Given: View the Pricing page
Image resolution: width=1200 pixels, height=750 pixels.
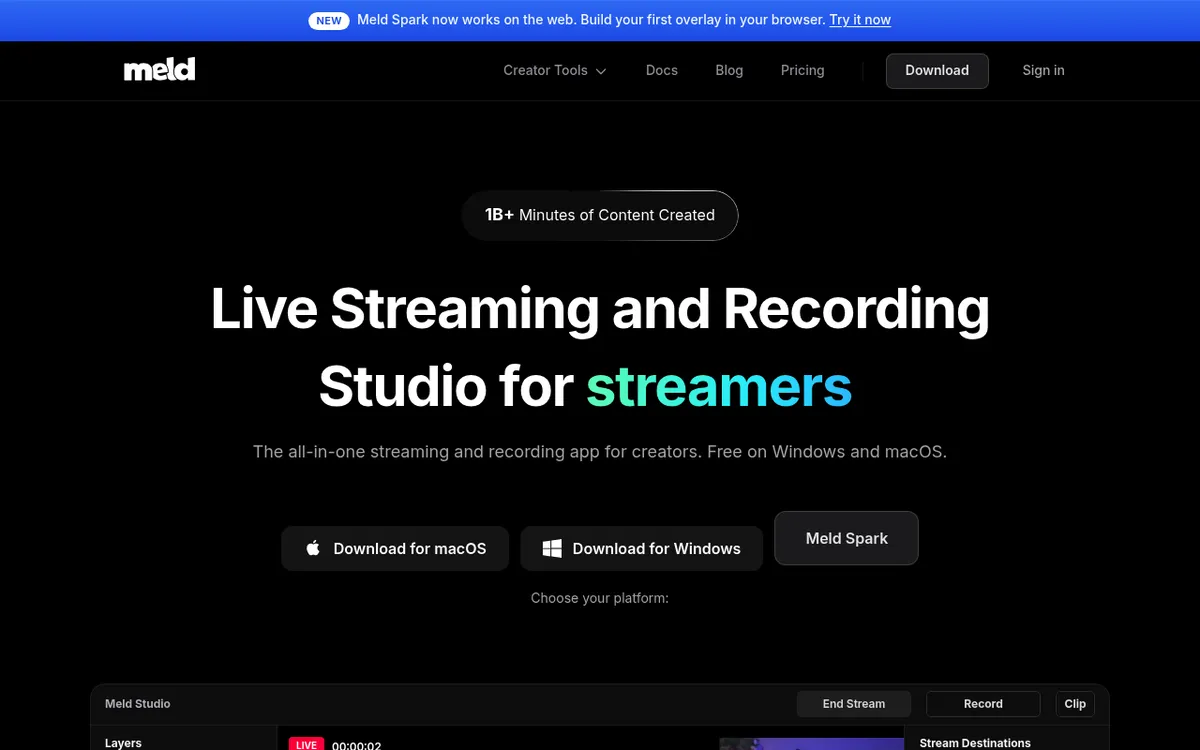Looking at the screenshot, I should pos(802,70).
